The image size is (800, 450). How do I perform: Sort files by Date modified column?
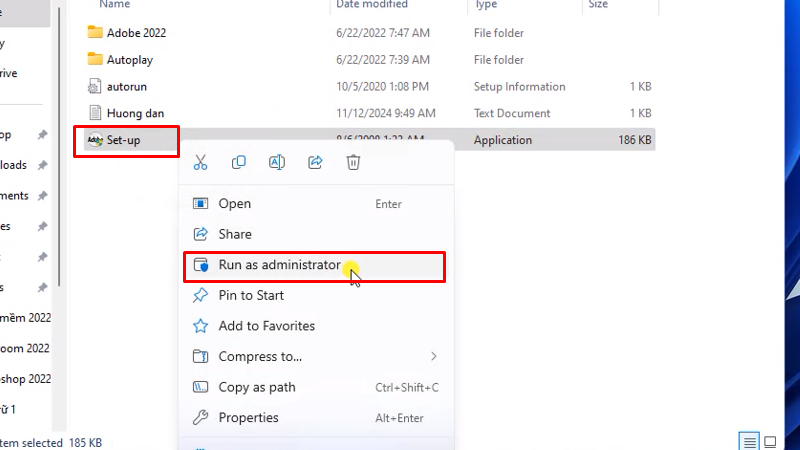coord(373,5)
